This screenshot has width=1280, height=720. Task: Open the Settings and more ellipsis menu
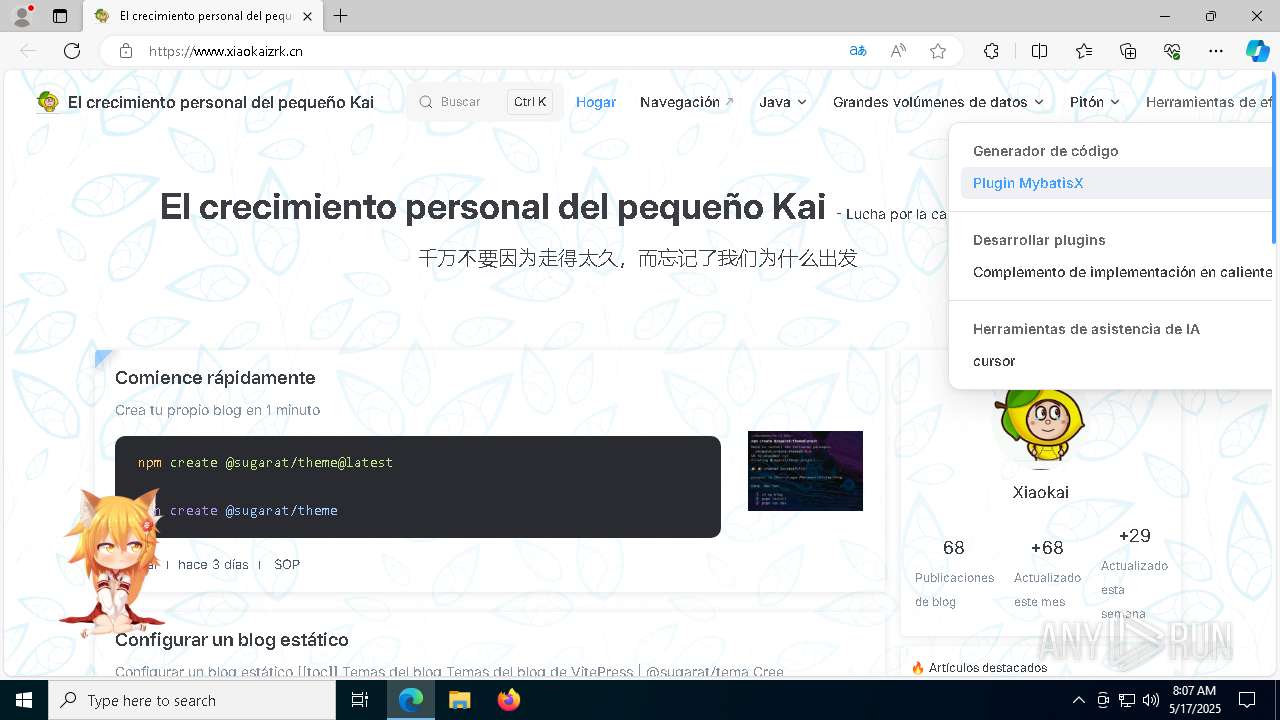[1216, 51]
